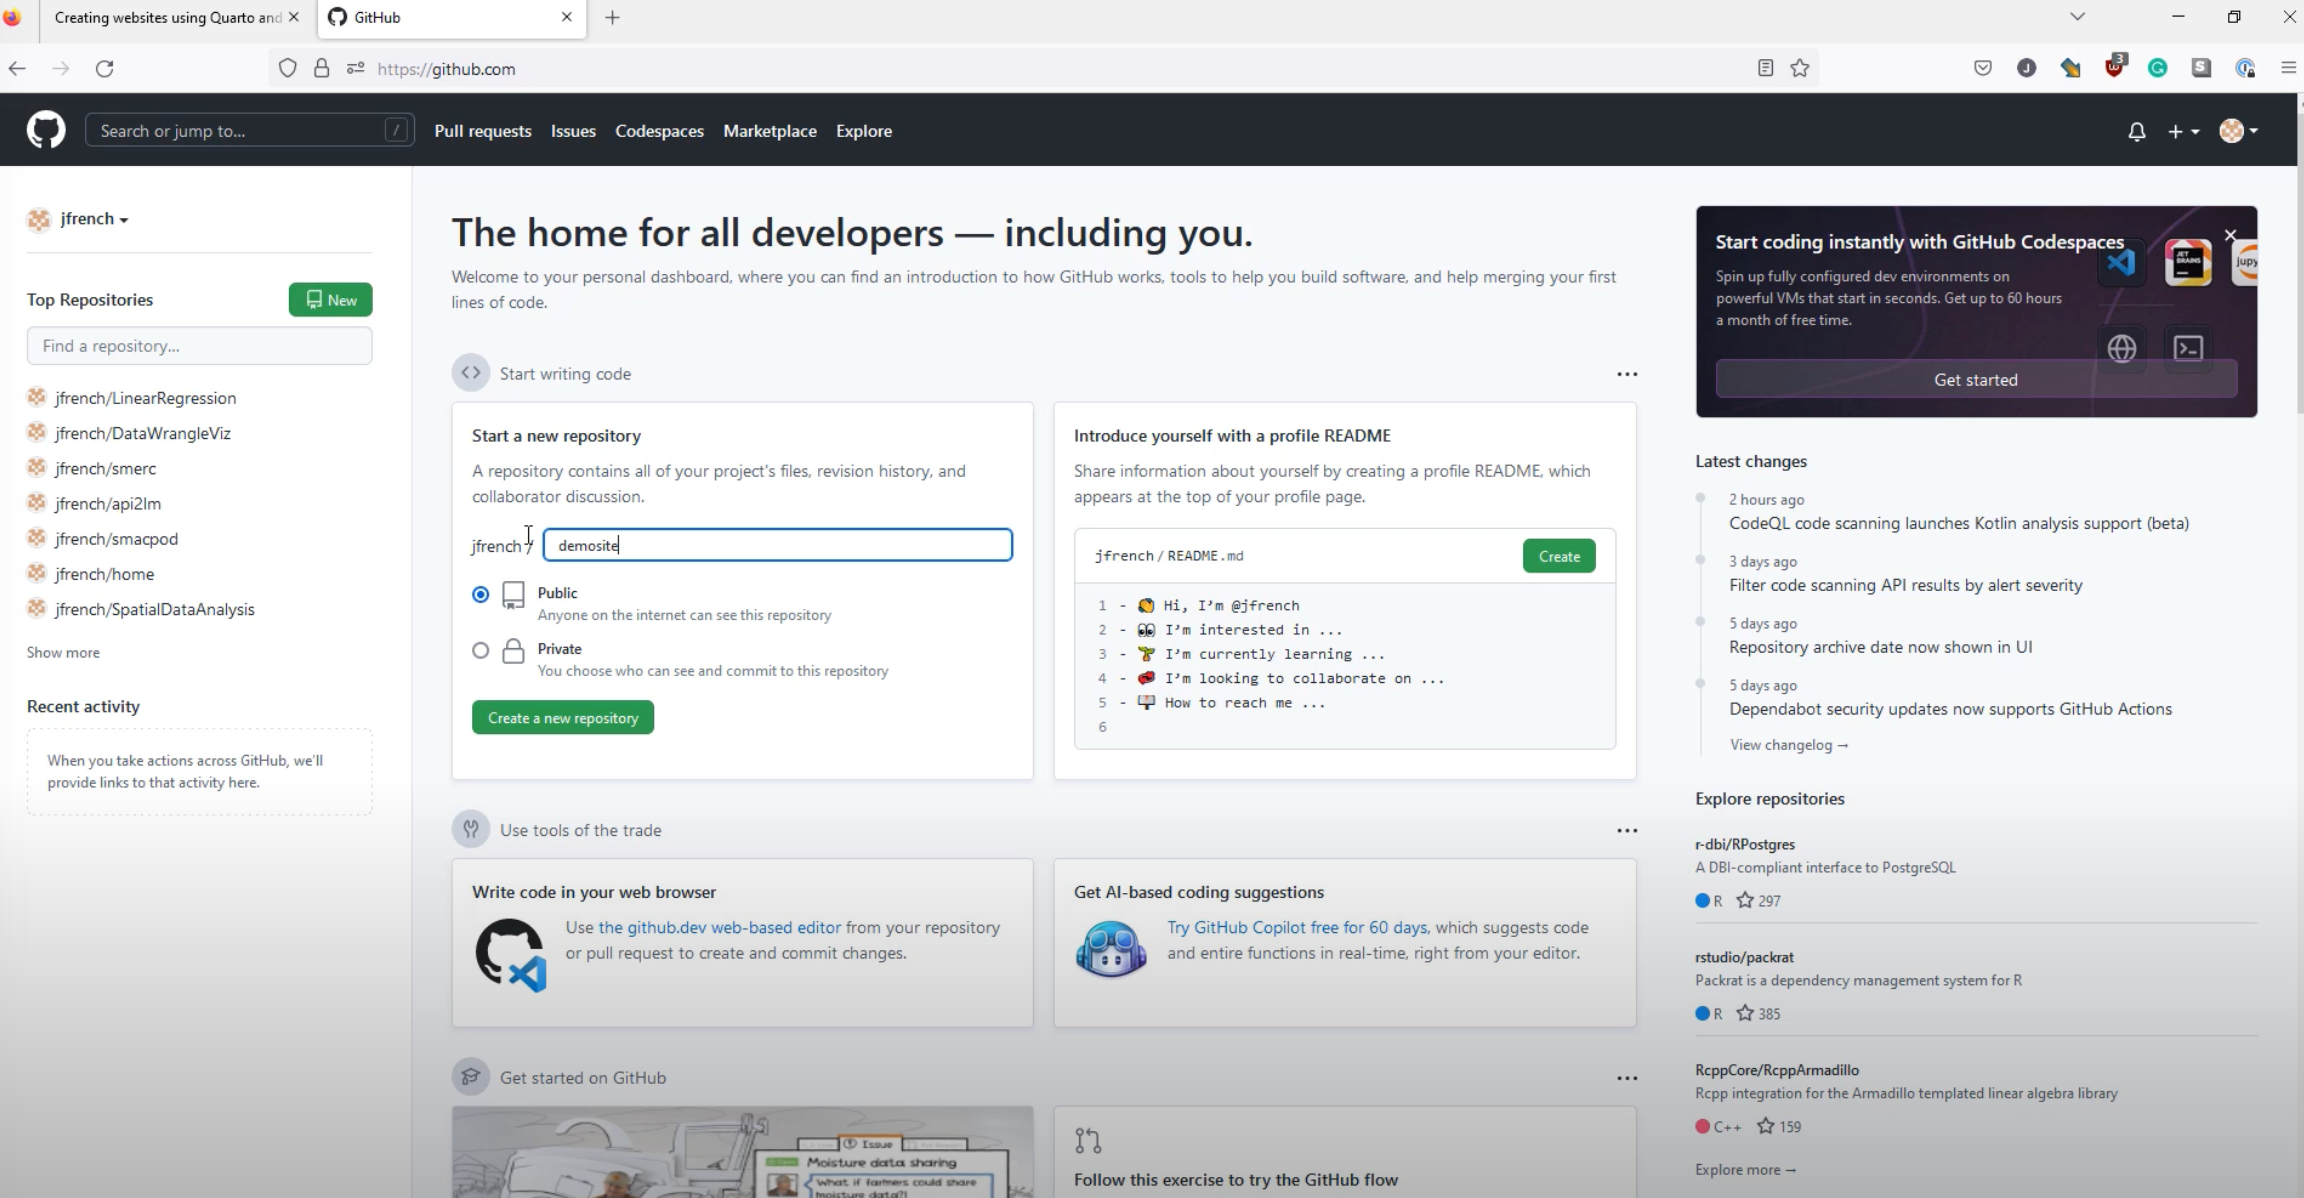Open the plus create-new dropdown

2183,131
